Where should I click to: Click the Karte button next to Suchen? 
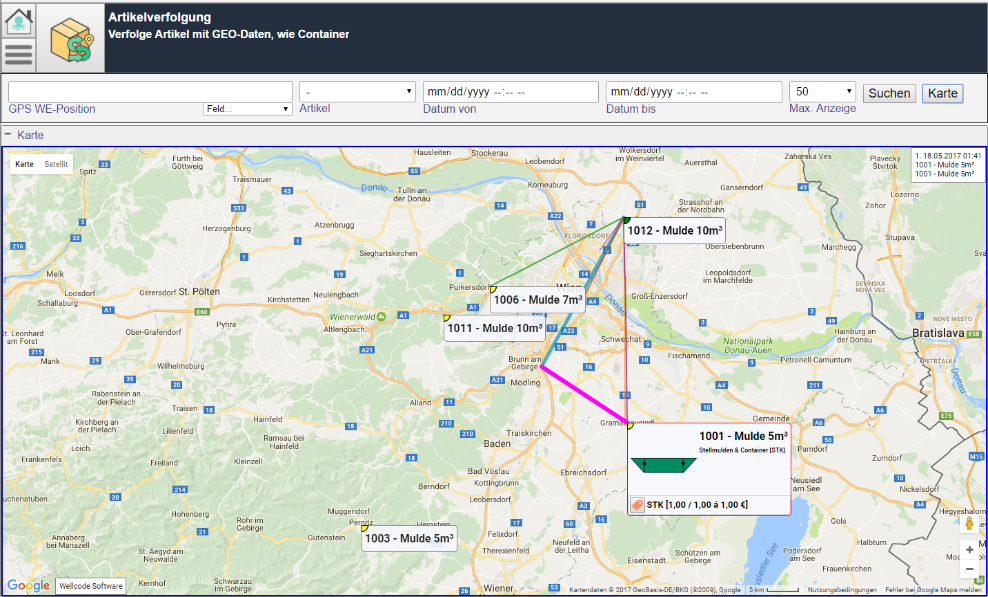point(943,93)
